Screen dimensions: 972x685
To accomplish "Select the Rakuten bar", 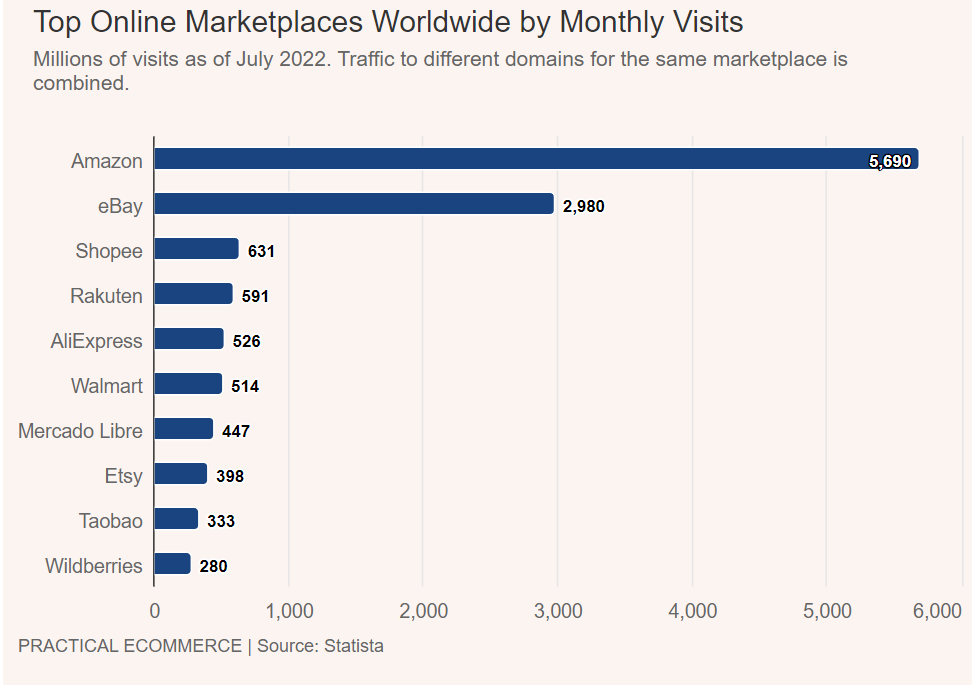I will [193, 293].
